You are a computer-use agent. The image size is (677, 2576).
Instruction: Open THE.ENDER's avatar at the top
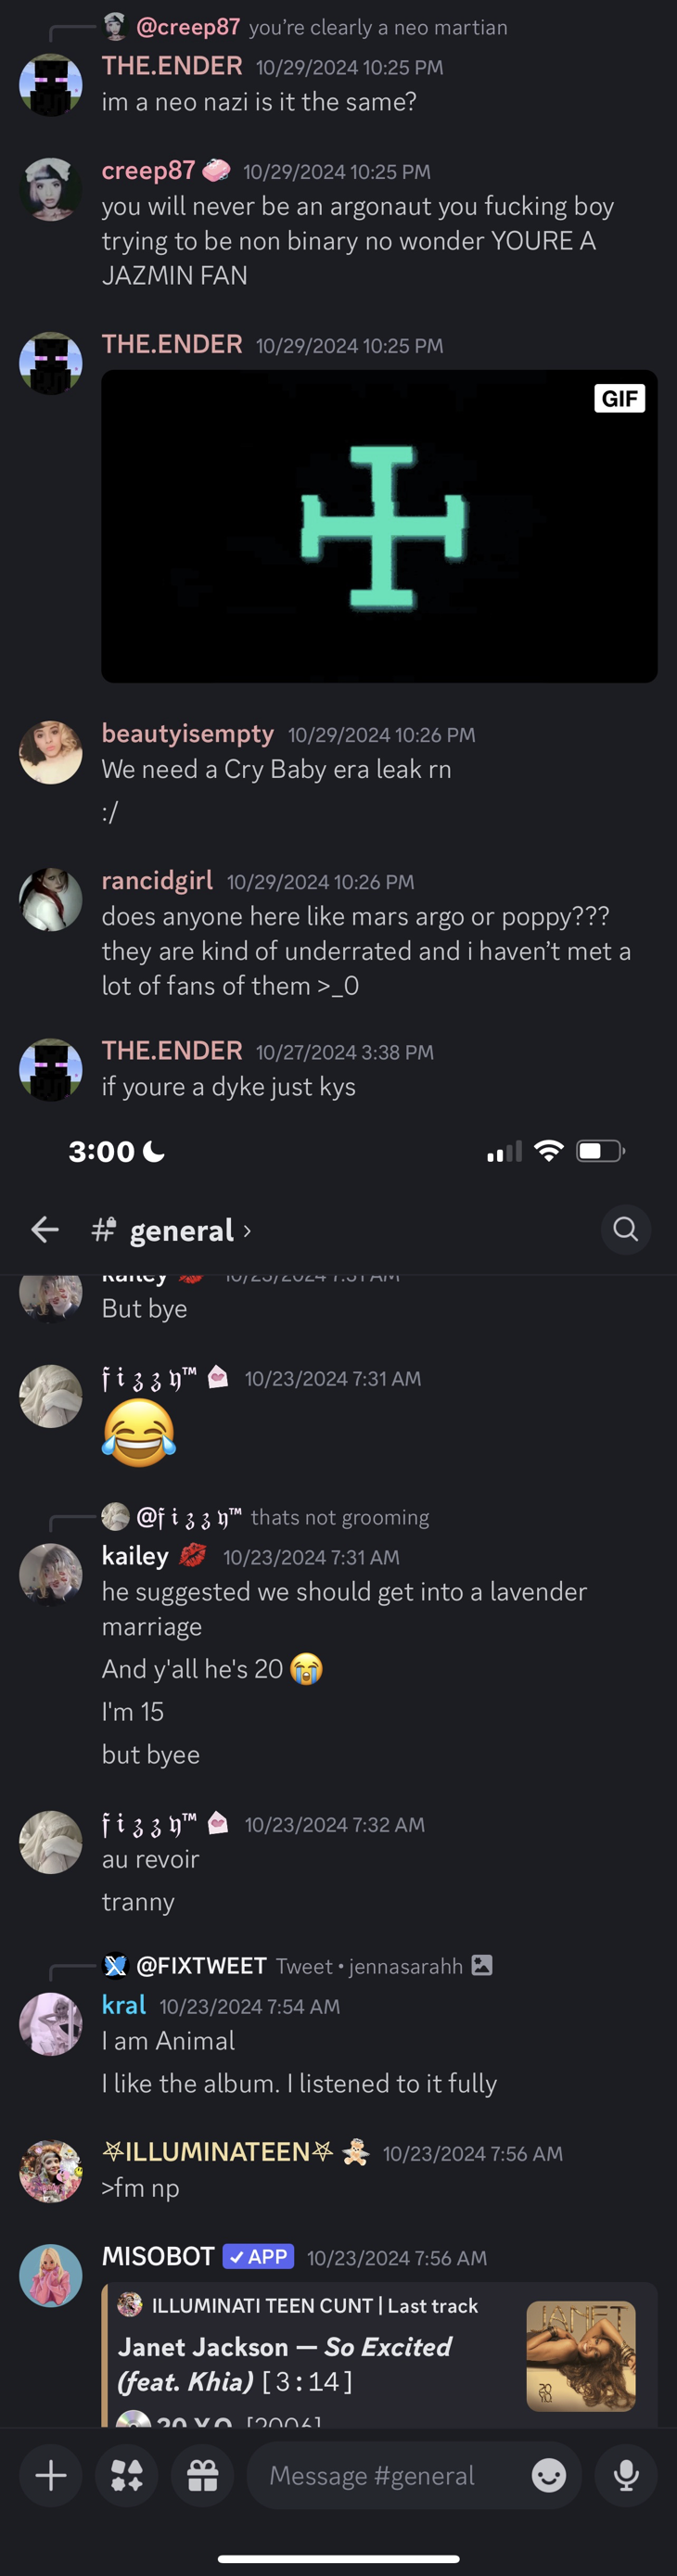coord(50,85)
